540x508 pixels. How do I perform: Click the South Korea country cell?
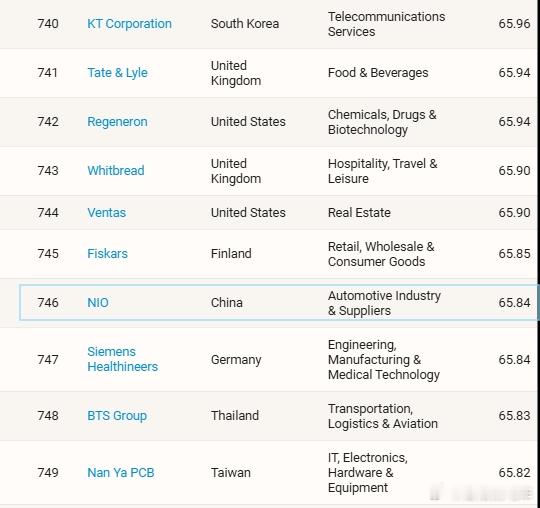pos(245,24)
